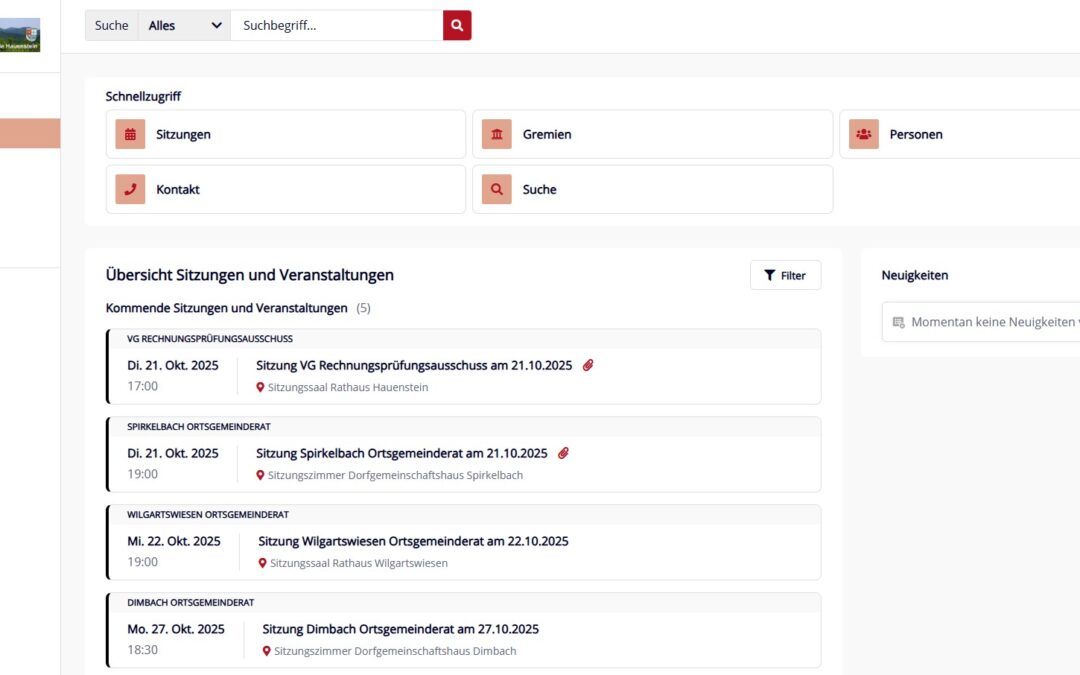This screenshot has height=675, width=1080.
Task: Open the Sitzungen calendar icon shortcut
Action: point(130,134)
